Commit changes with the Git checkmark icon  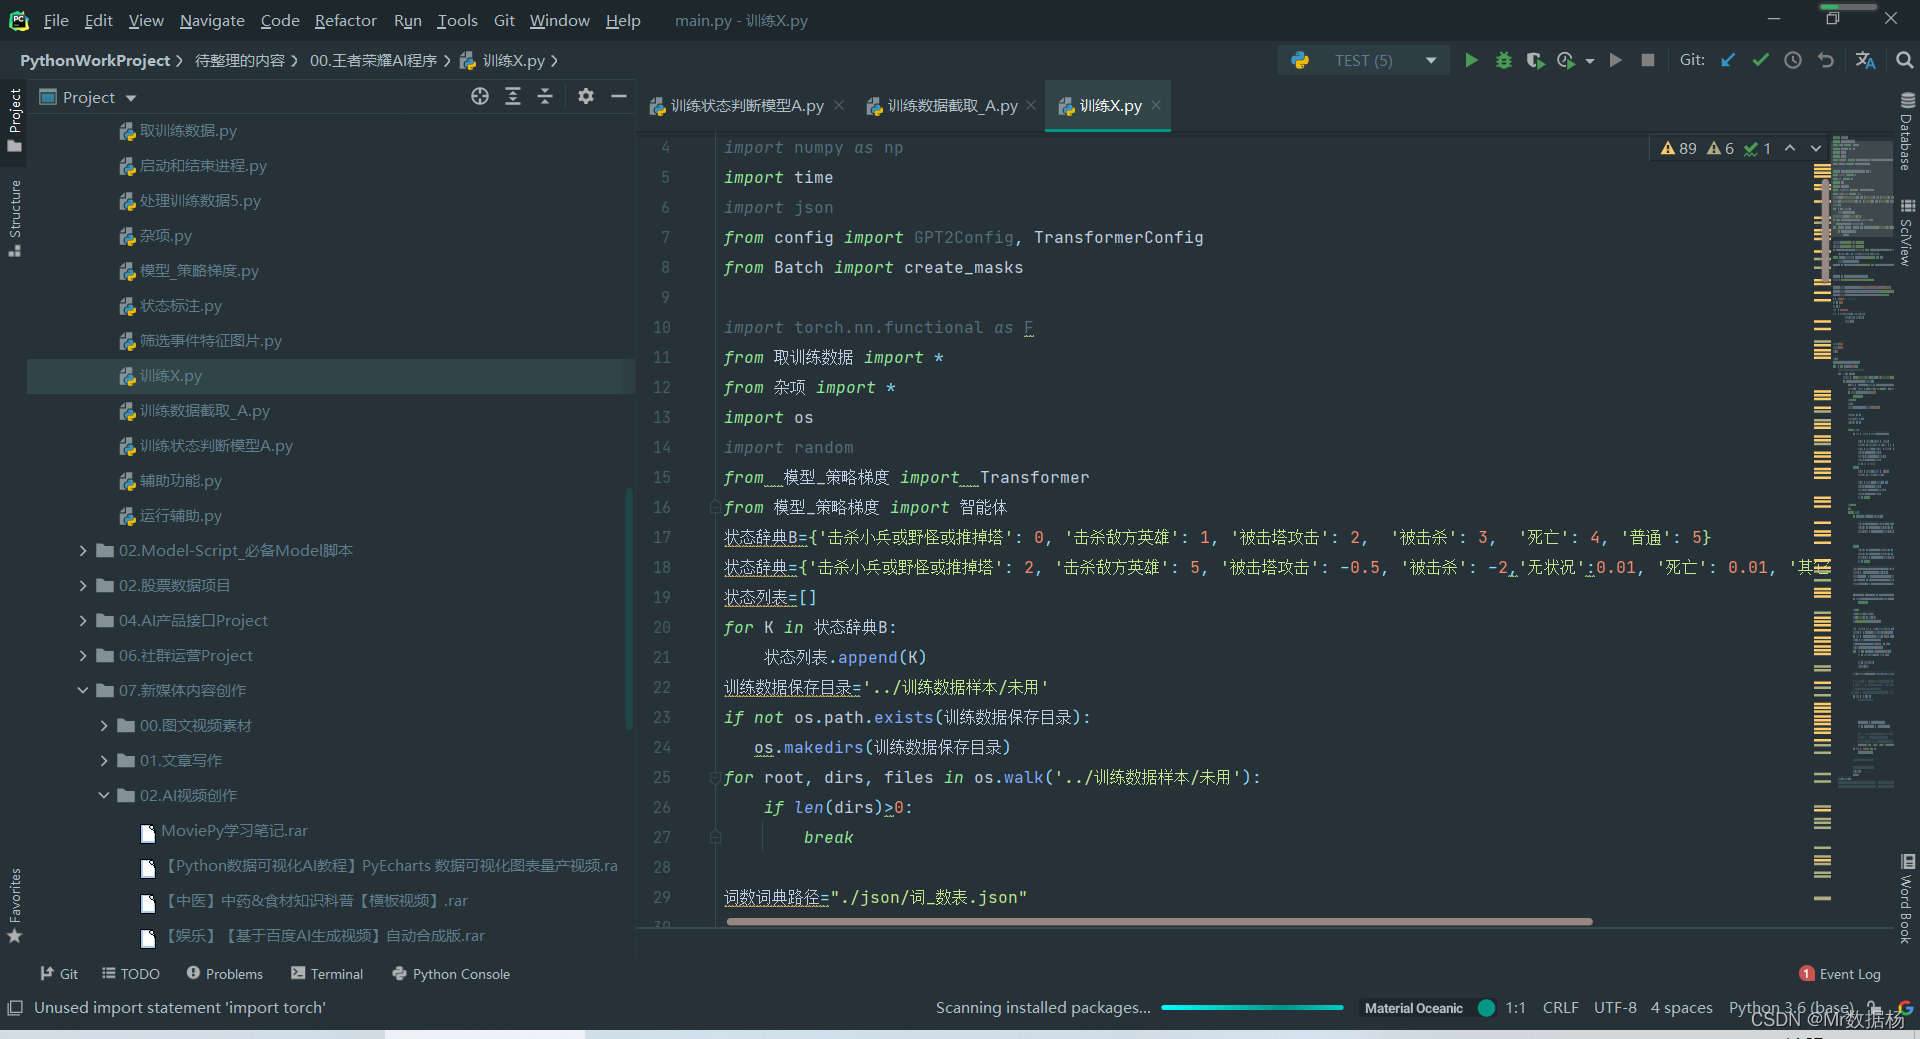(1760, 61)
